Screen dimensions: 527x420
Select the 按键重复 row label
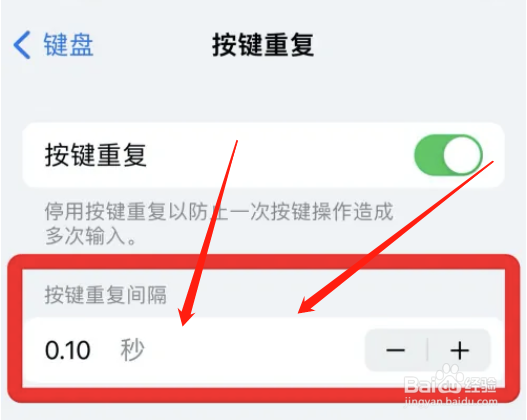[x=96, y=155]
